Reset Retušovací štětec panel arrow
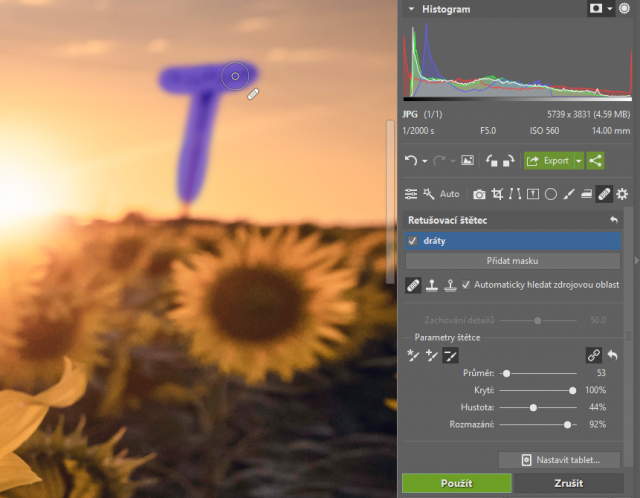Viewport: 640px width, 498px height. coord(614,220)
